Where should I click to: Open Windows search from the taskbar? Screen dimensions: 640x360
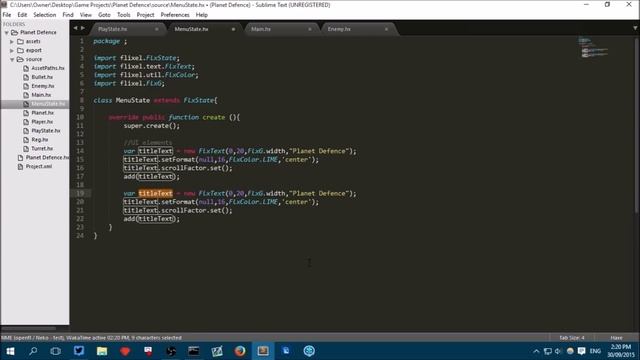pos(33,351)
